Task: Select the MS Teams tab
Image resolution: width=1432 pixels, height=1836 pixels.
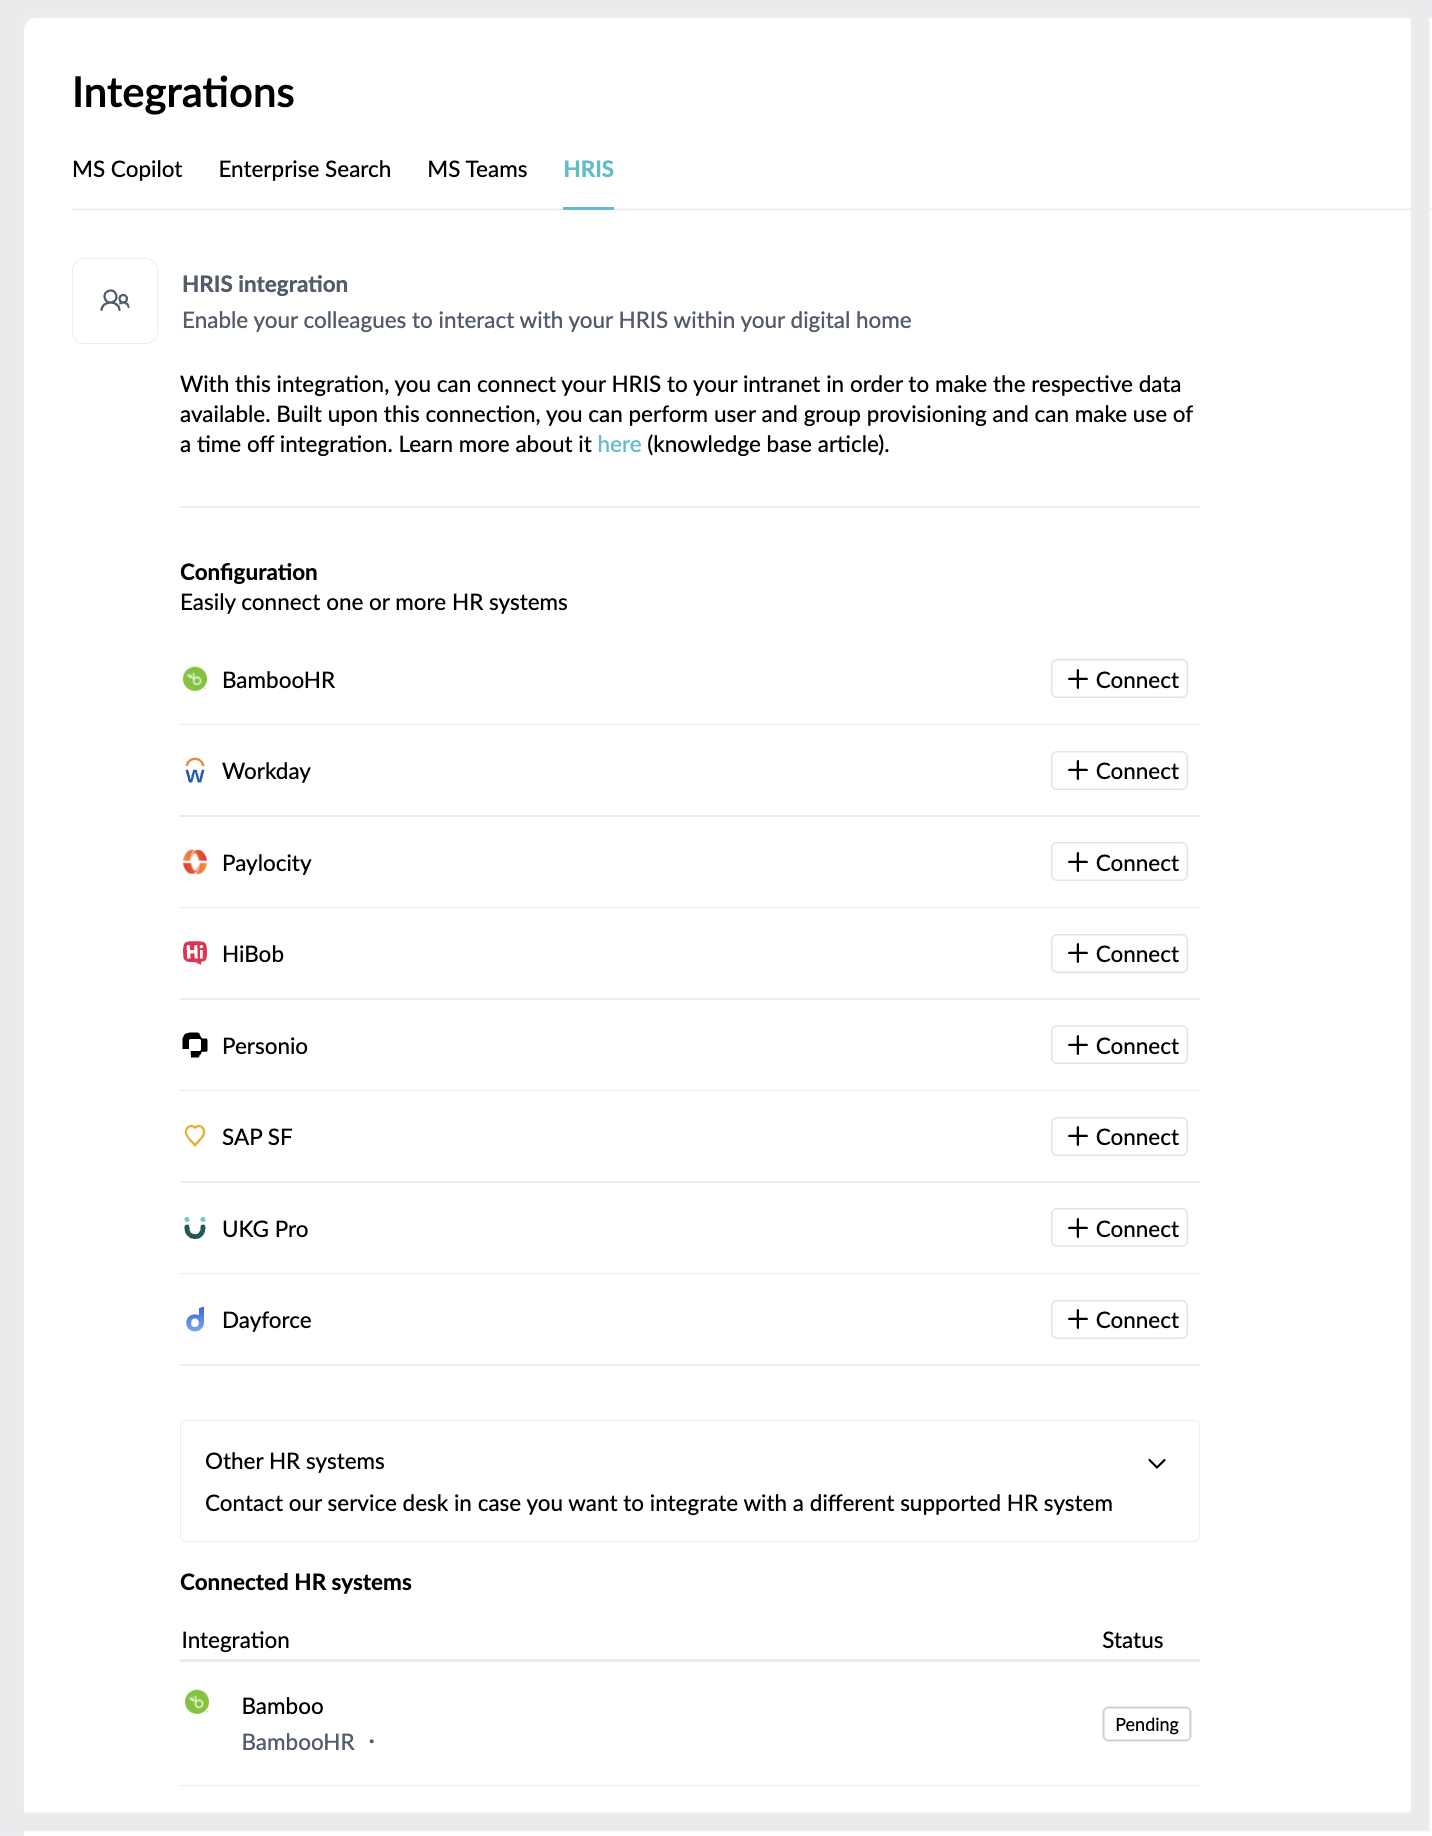Action: tap(477, 169)
